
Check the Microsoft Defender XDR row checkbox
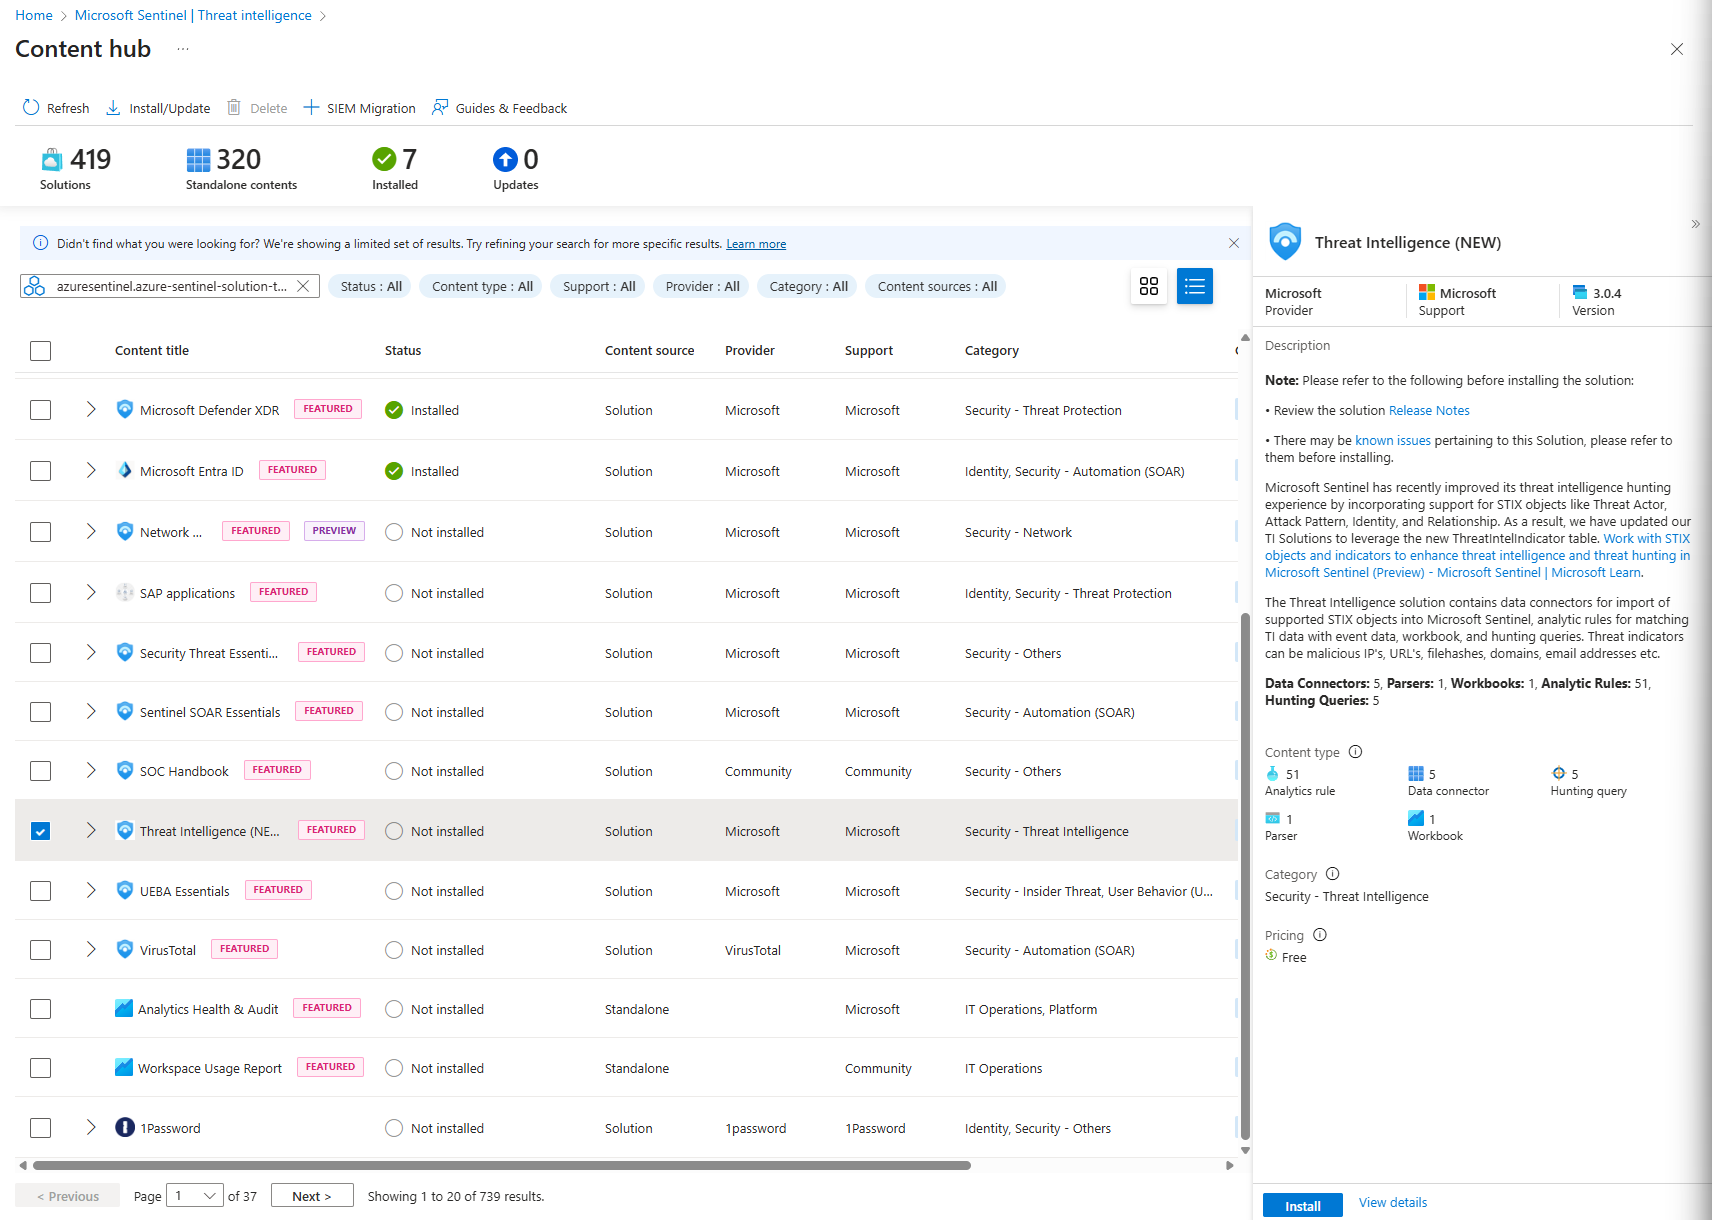click(x=40, y=410)
